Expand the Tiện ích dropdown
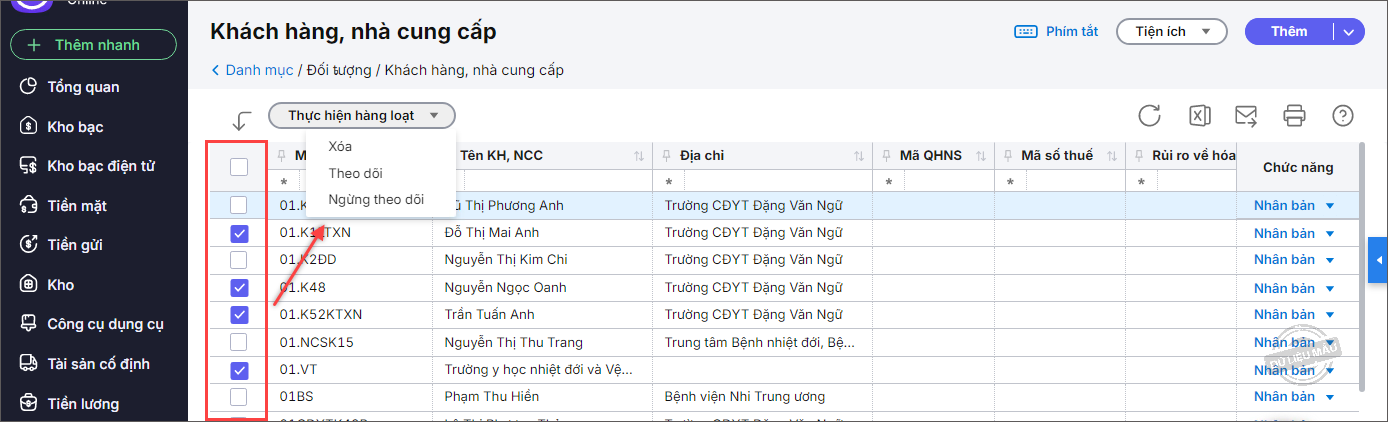Viewport: 1388px width, 422px height. (1171, 32)
